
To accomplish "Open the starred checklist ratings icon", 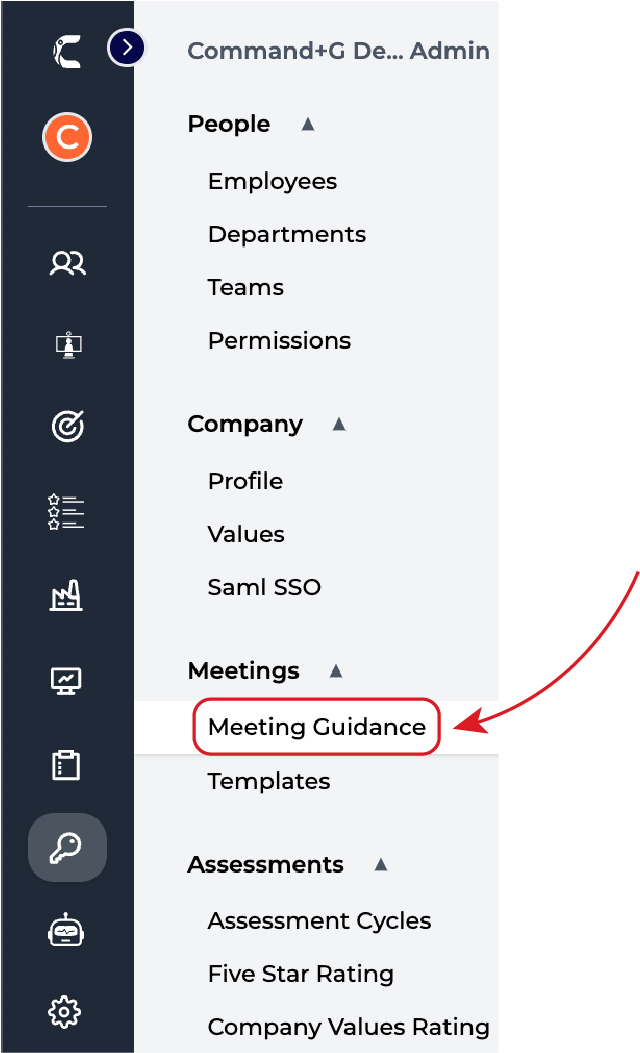I will [66, 511].
